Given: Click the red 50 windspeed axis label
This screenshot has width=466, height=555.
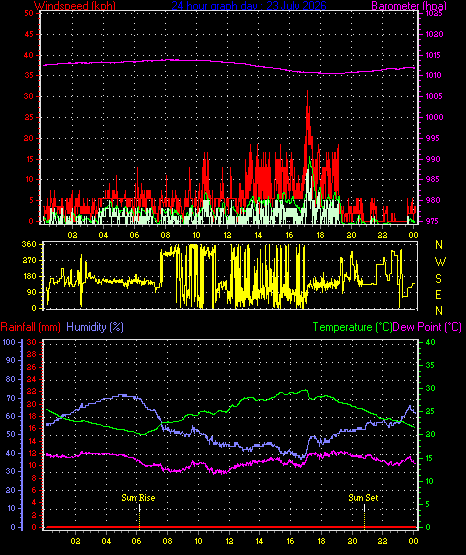Looking at the screenshot, I should [29, 13].
